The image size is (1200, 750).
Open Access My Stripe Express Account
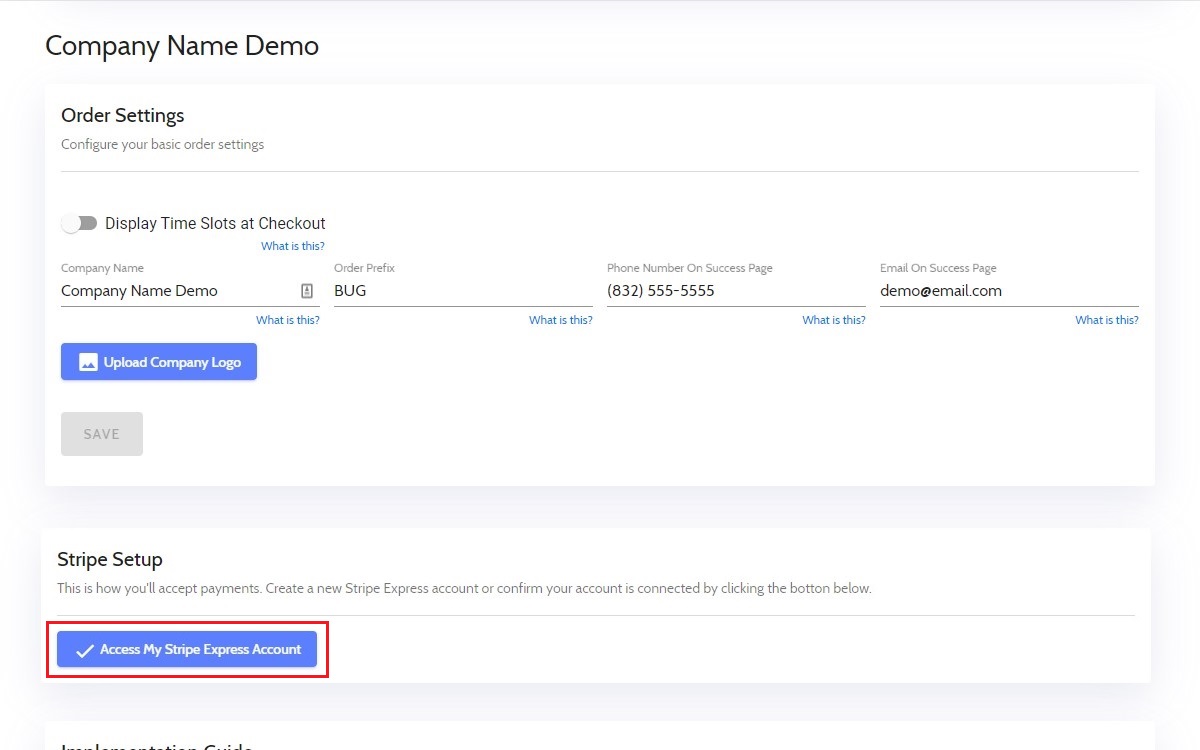click(x=187, y=649)
